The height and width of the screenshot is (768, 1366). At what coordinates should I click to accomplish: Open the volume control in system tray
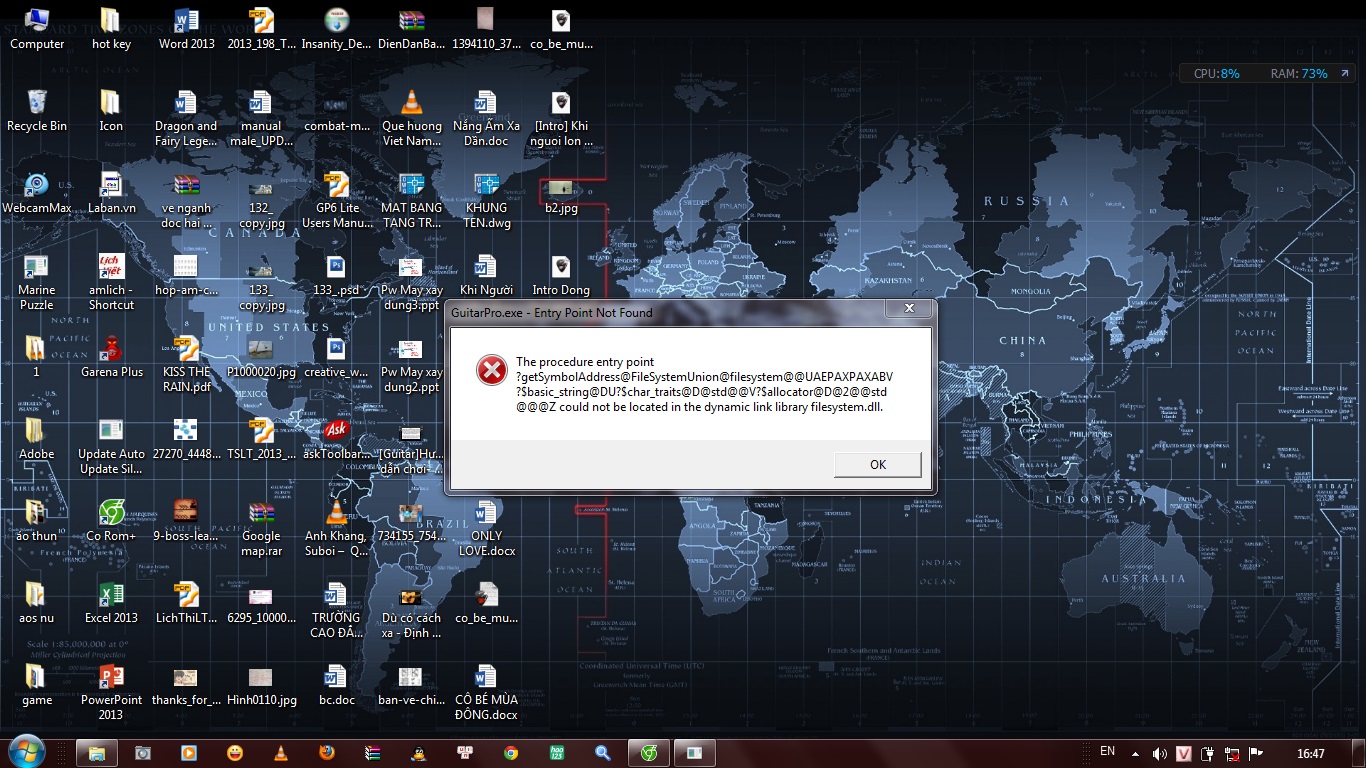[x=1159, y=753]
